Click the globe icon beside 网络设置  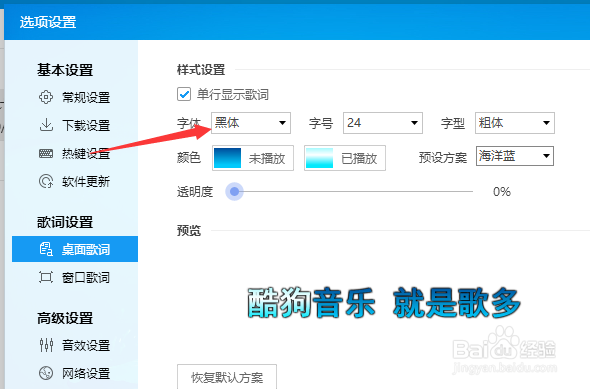pos(46,373)
